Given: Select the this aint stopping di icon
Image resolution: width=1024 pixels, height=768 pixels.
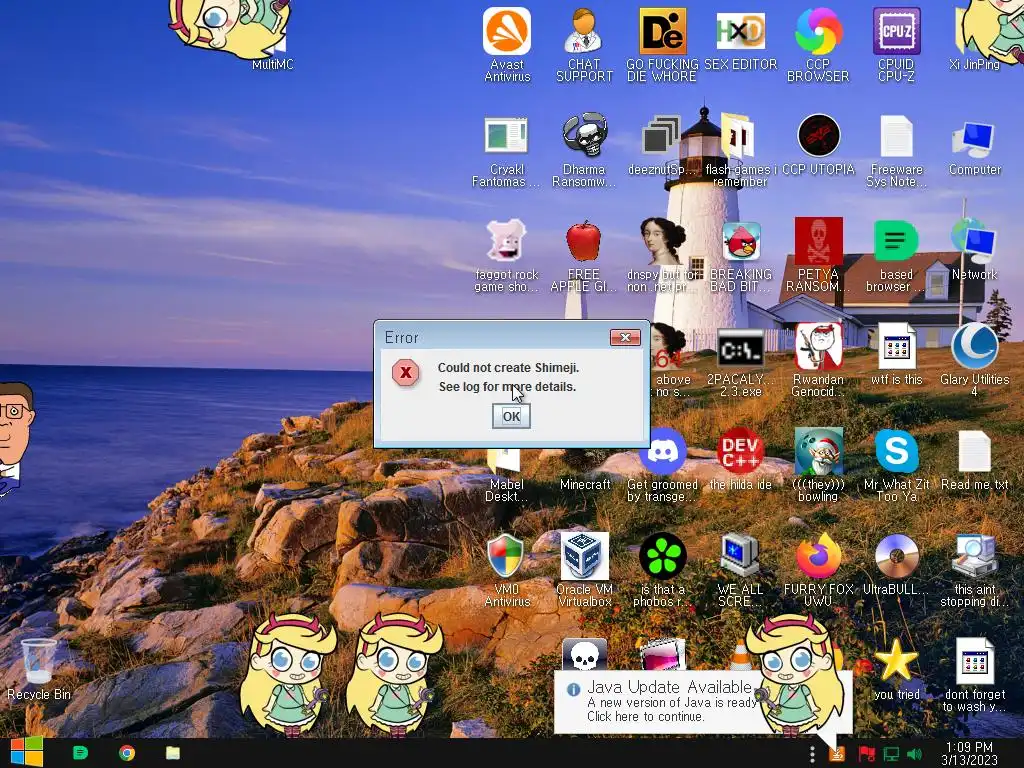Looking at the screenshot, I should pos(974,569).
